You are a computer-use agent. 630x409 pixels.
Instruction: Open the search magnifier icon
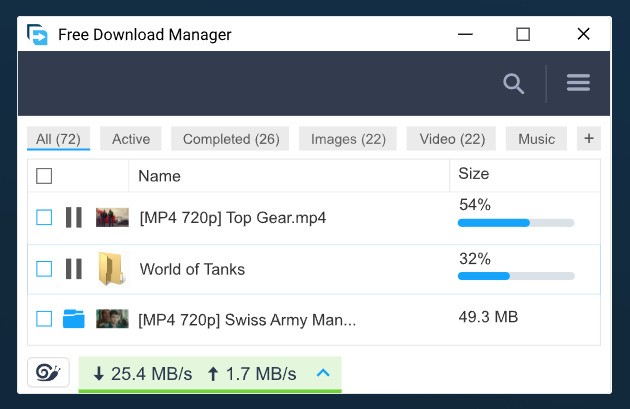click(x=514, y=84)
